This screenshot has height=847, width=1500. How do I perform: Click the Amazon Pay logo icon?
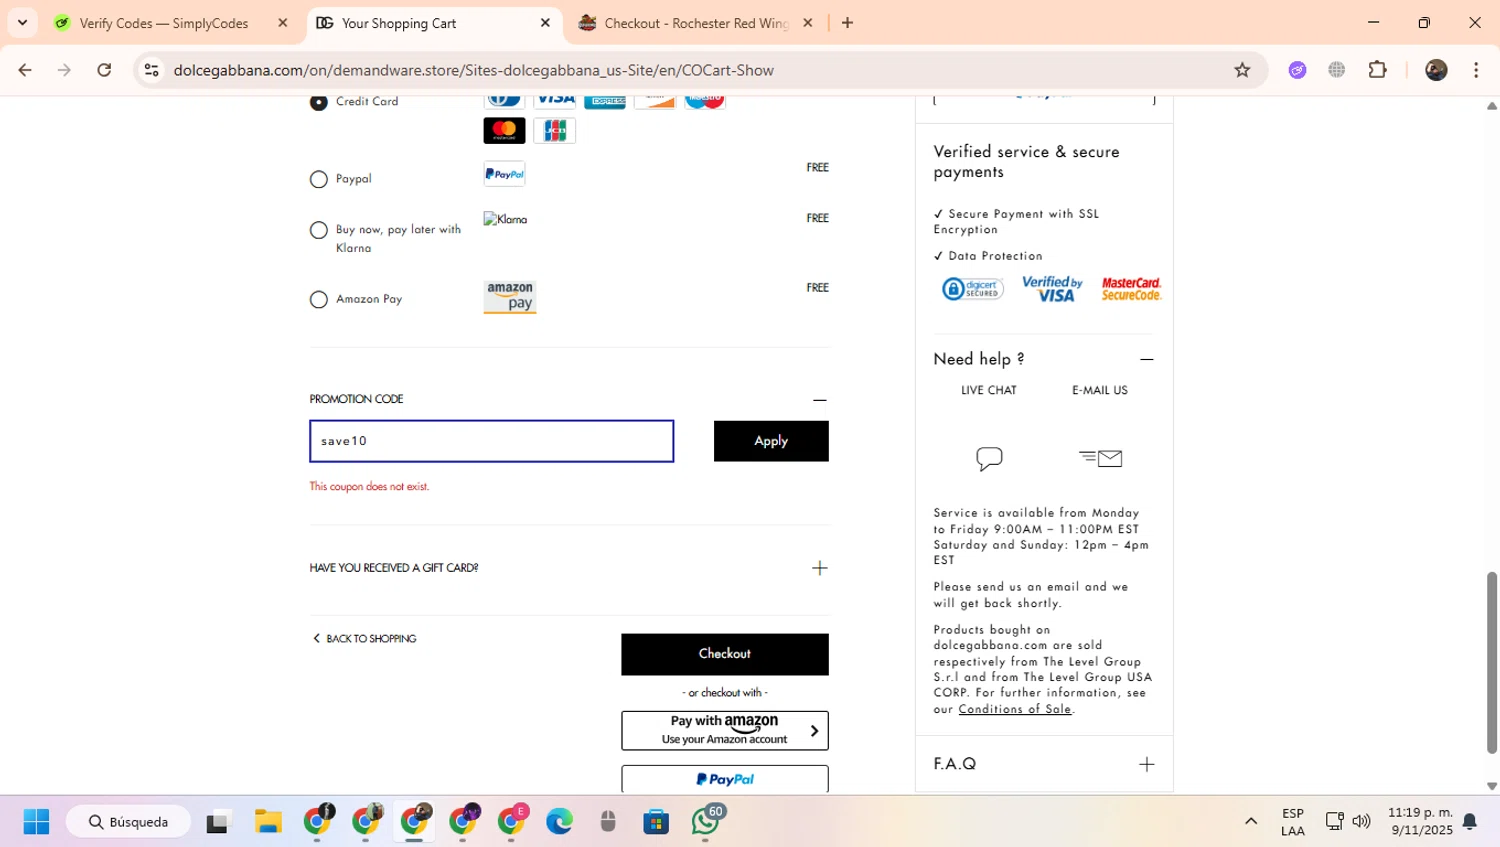click(x=510, y=297)
